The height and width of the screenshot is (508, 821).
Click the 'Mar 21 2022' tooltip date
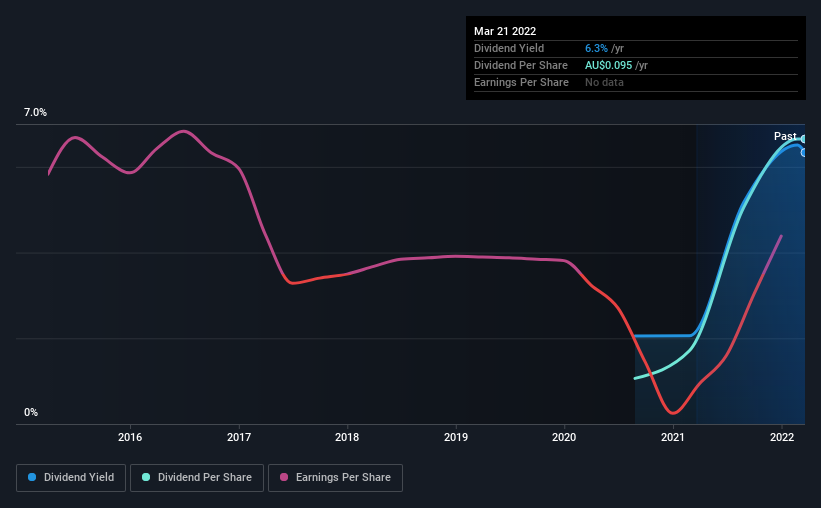tap(505, 31)
